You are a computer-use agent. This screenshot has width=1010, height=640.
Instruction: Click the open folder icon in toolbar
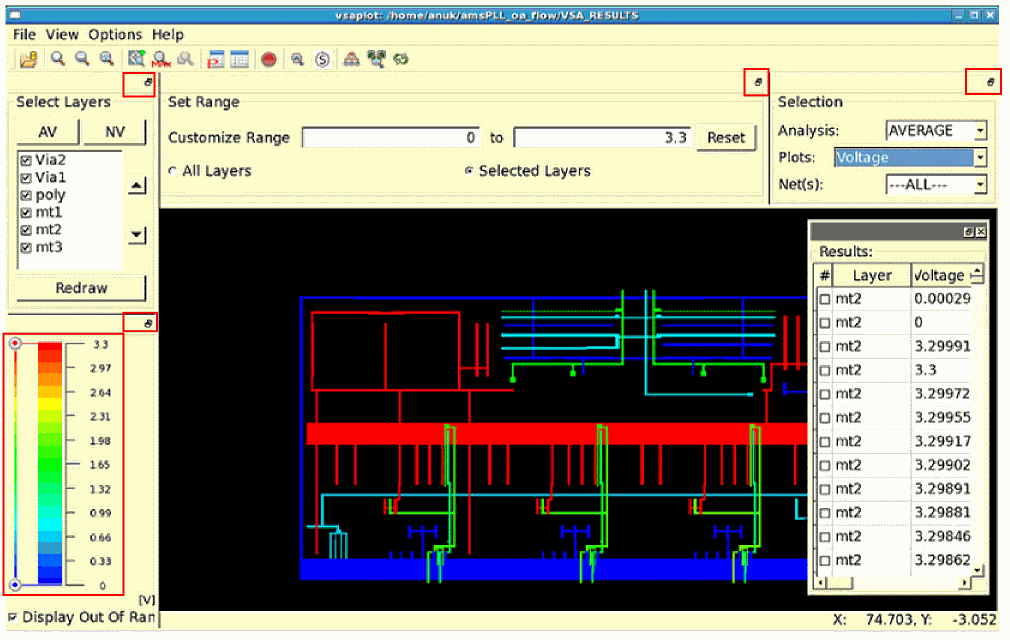pyautogui.click(x=29, y=60)
